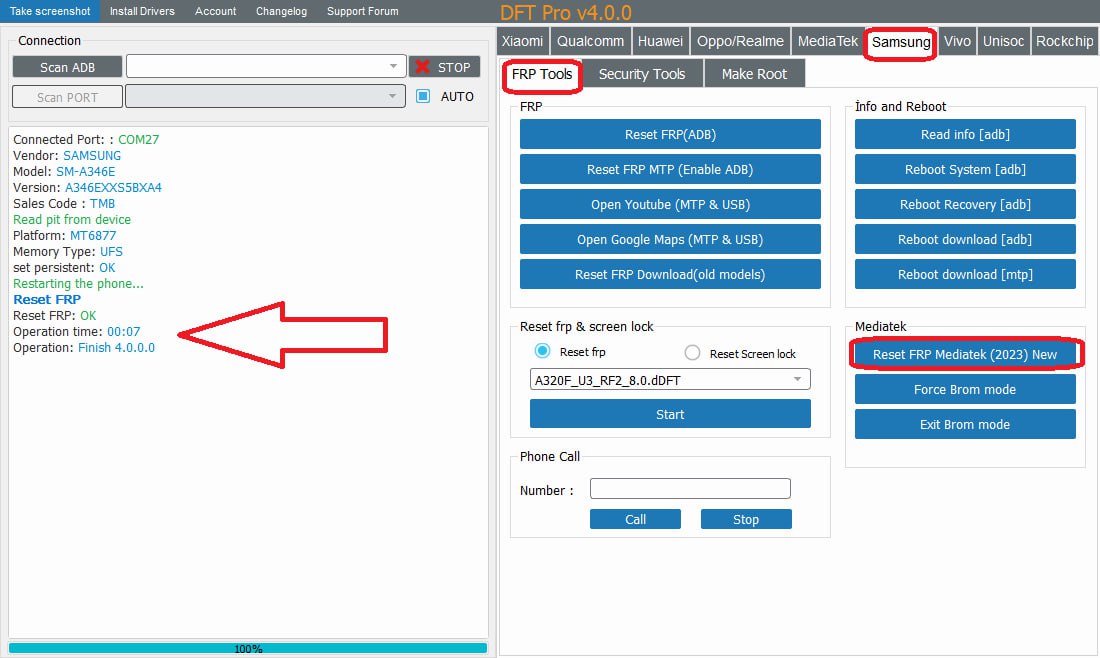Open the port selection dropdown
The height and width of the screenshot is (658, 1100).
pos(393,97)
